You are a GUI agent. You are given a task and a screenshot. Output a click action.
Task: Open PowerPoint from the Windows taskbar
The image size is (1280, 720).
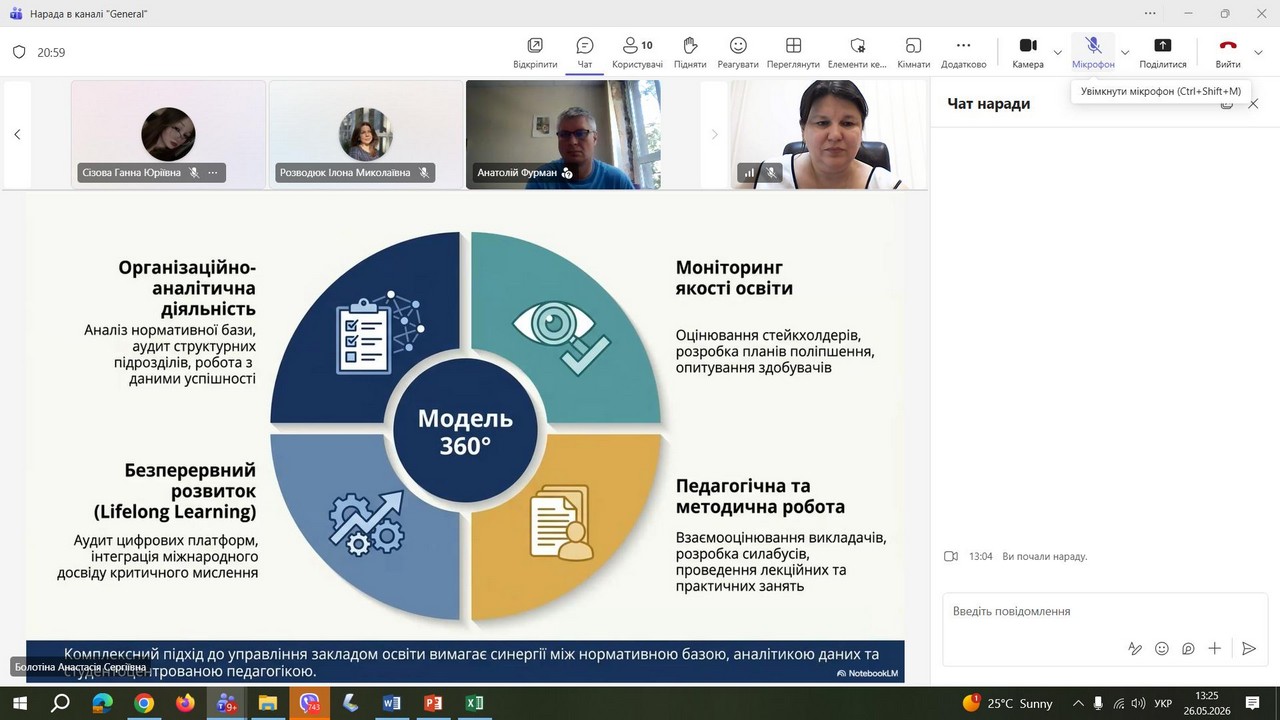tap(433, 703)
